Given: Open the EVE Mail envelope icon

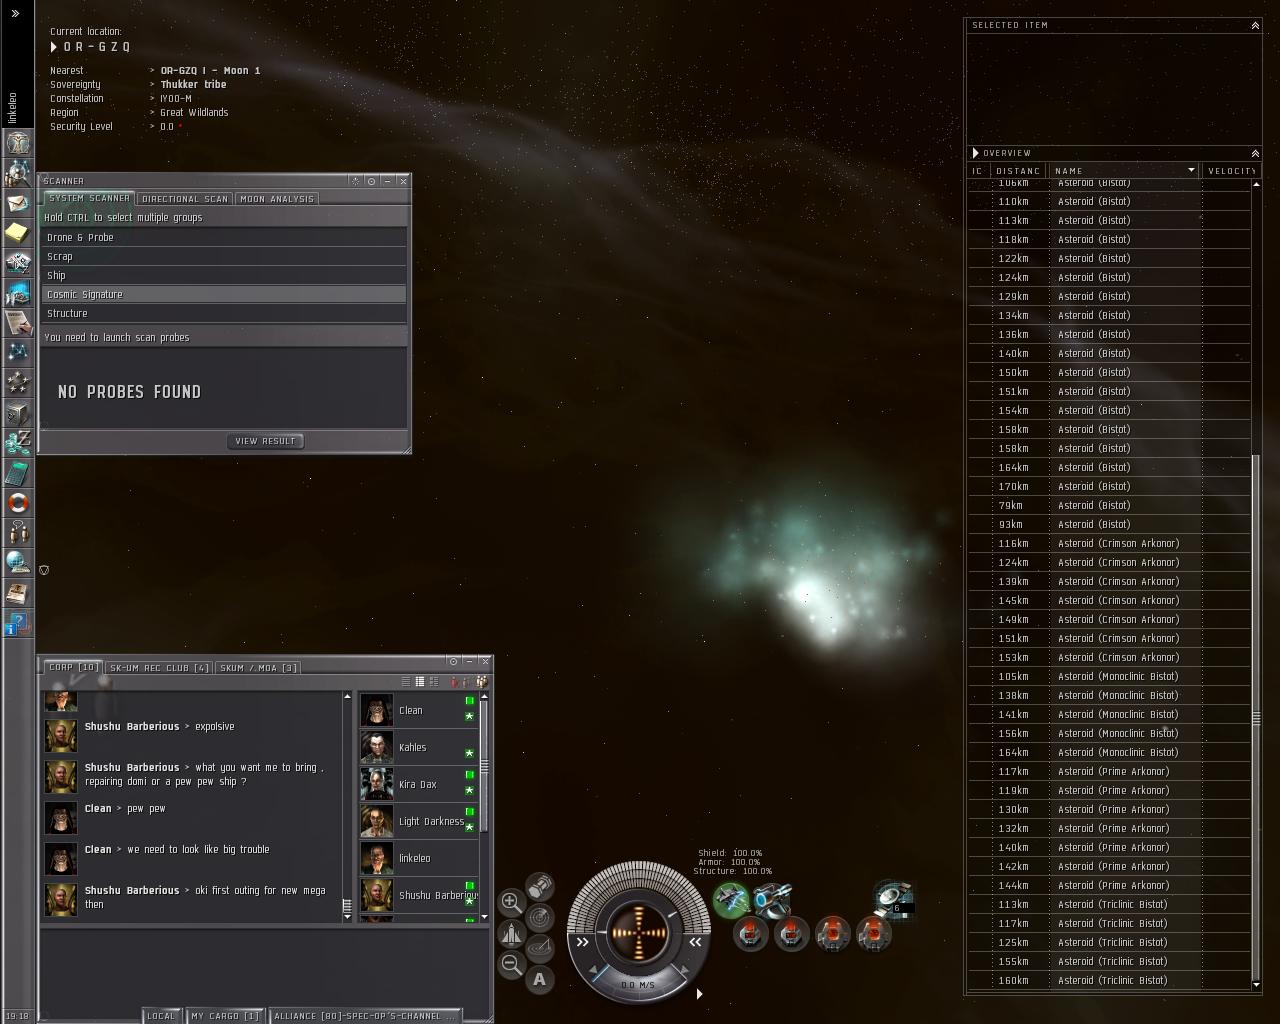Looking at the screenshot, I should [x=18, y=203].
